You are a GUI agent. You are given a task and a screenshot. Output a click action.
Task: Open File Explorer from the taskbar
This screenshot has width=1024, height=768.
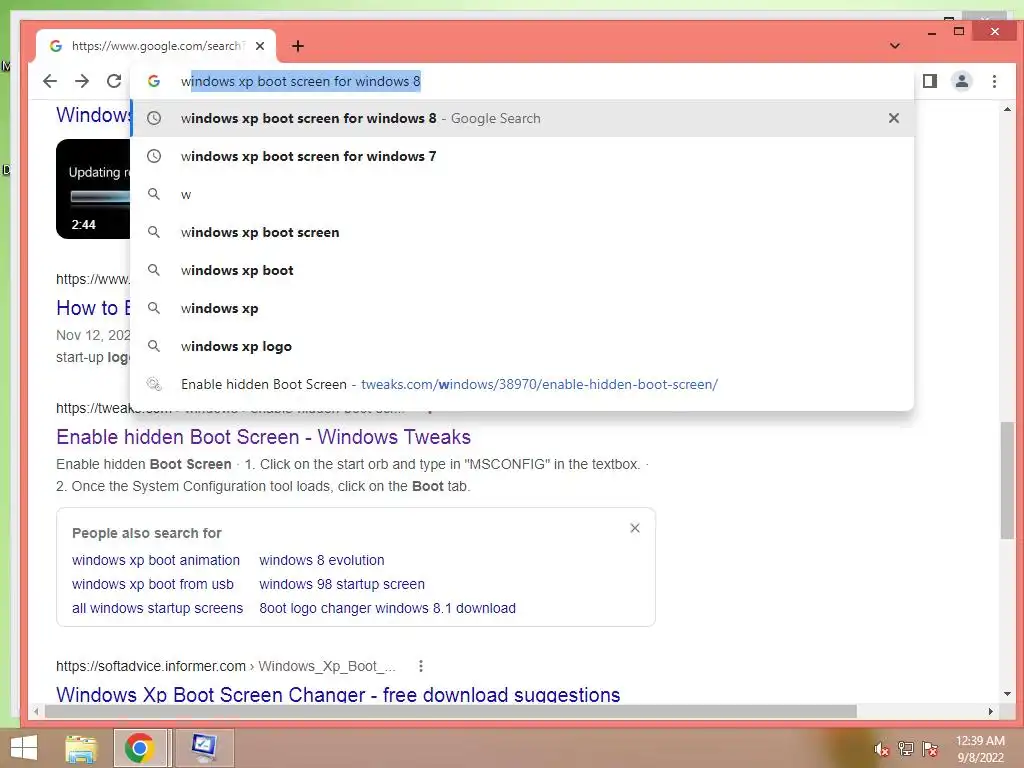click(81, 748)
